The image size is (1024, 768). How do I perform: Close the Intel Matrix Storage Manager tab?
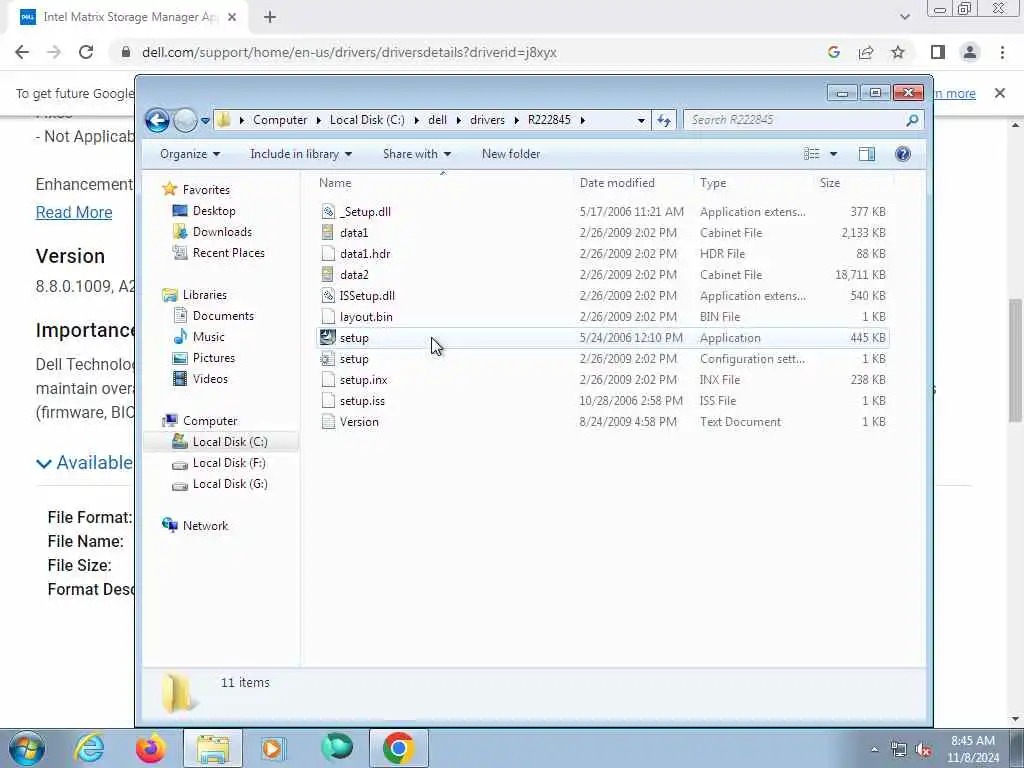coord(232,18)
